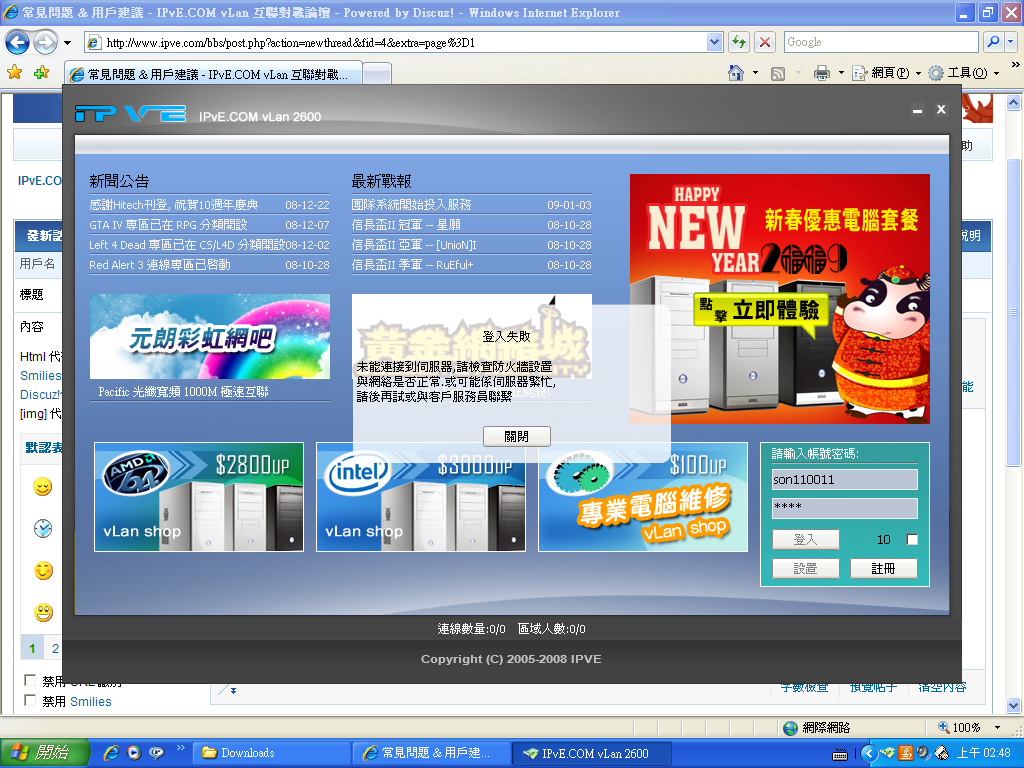
Task: Click the 註冊 register button
Action: 884,569
